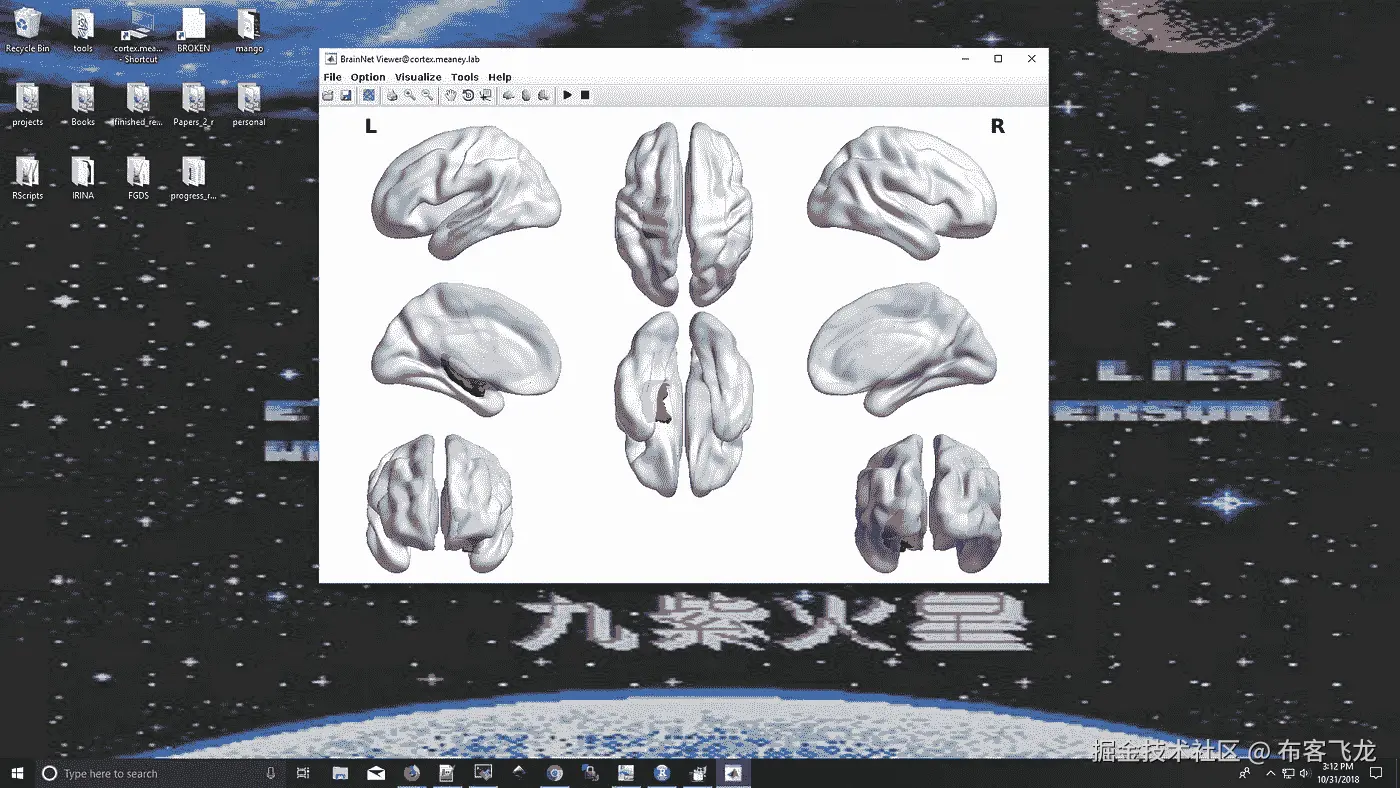Select the Recycle Bin desktop icon

point(28,30)
